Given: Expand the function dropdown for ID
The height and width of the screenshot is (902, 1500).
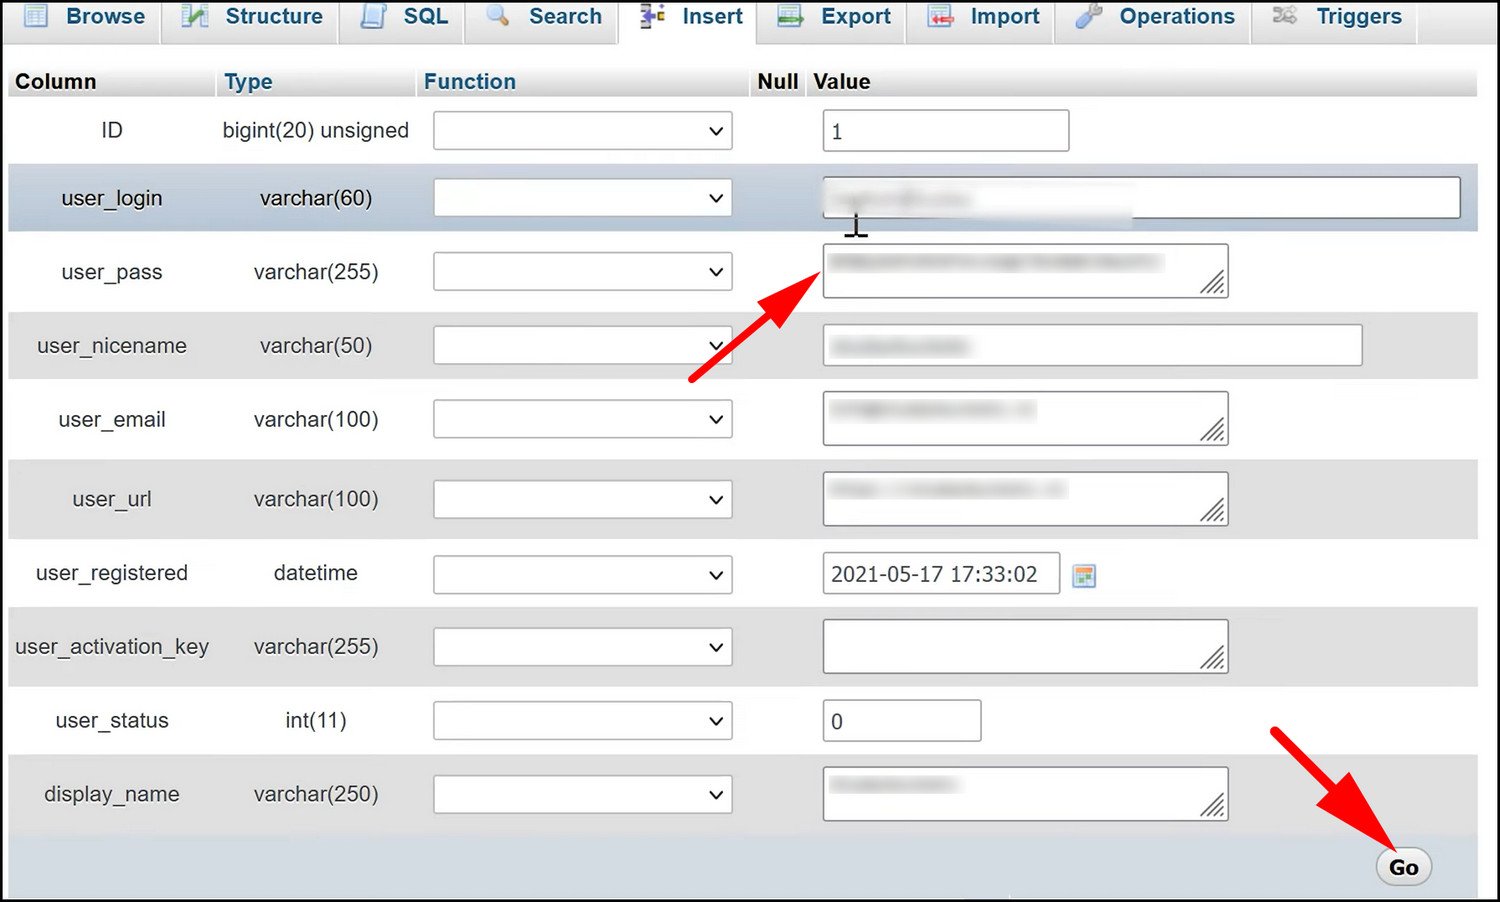Looking at the screenshot, I should [x=582, y=131].
